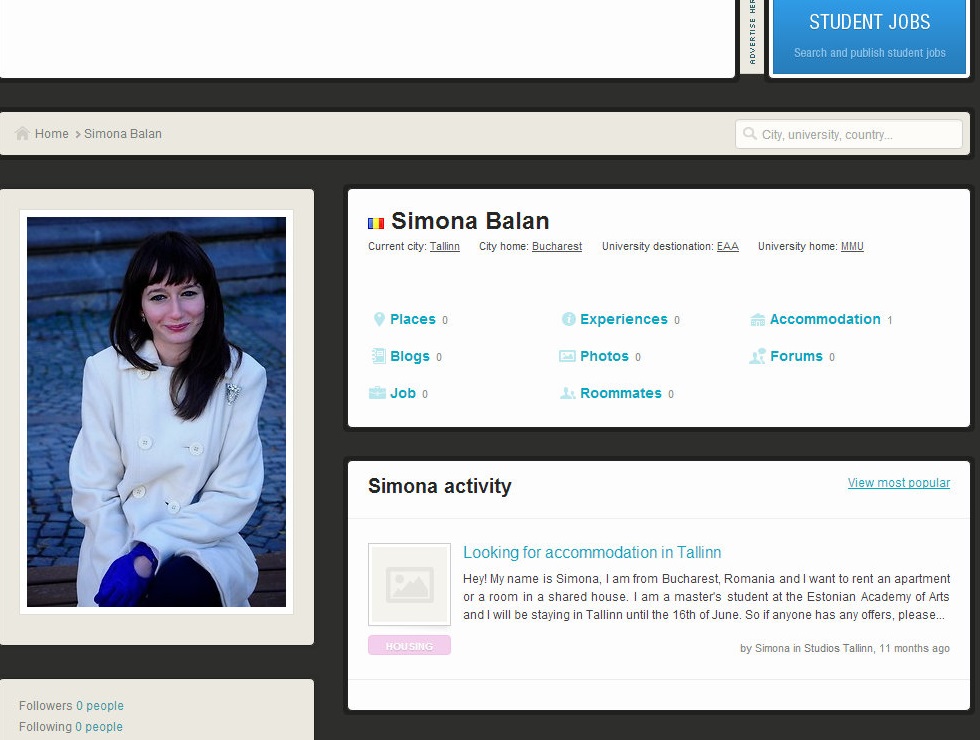Open 'Looking for accommodation in Tallinn' post

(x=592, y=552)
